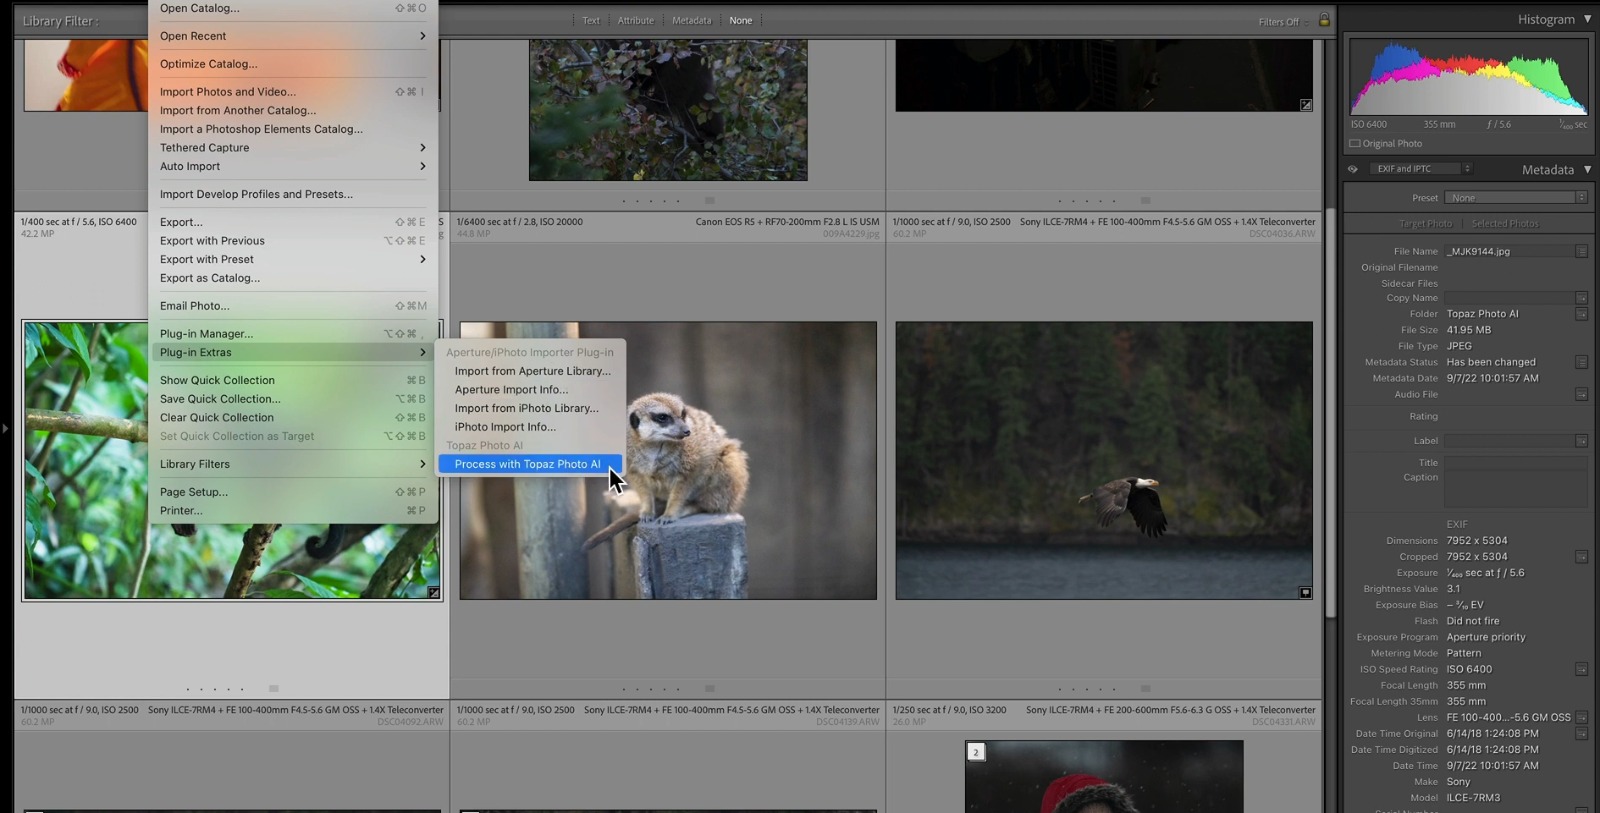Click the Lens filter arrow icon
This screenshot has height=813, width=1600.
(x=1581, y=717)
